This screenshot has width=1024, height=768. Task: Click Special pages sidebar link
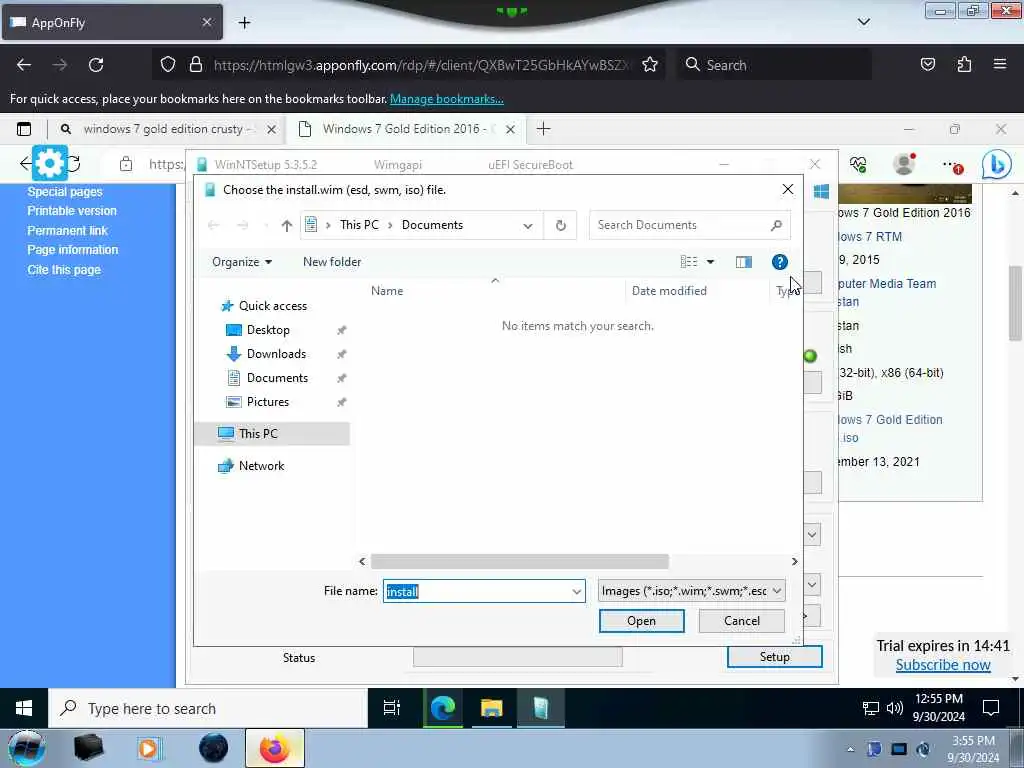(x=65, y=192)
